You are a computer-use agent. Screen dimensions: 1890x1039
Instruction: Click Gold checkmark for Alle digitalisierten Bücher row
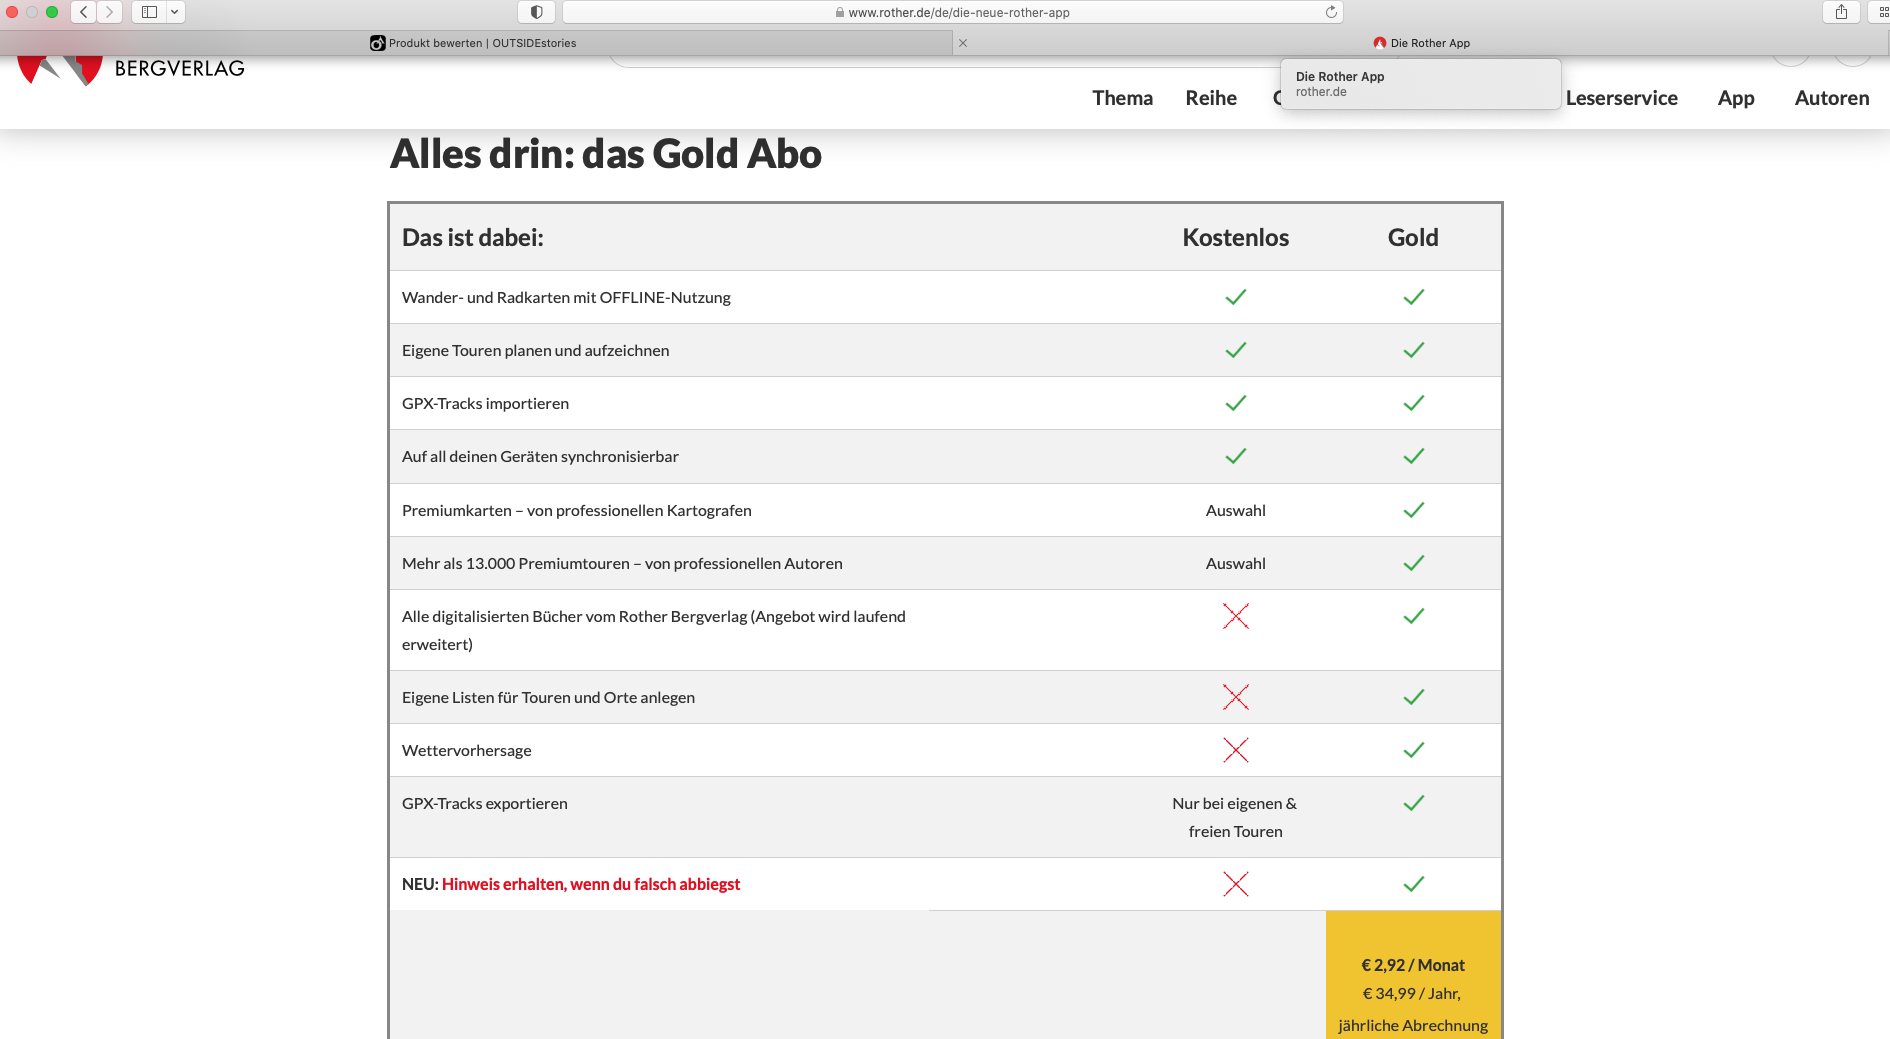pos(1414,616)
